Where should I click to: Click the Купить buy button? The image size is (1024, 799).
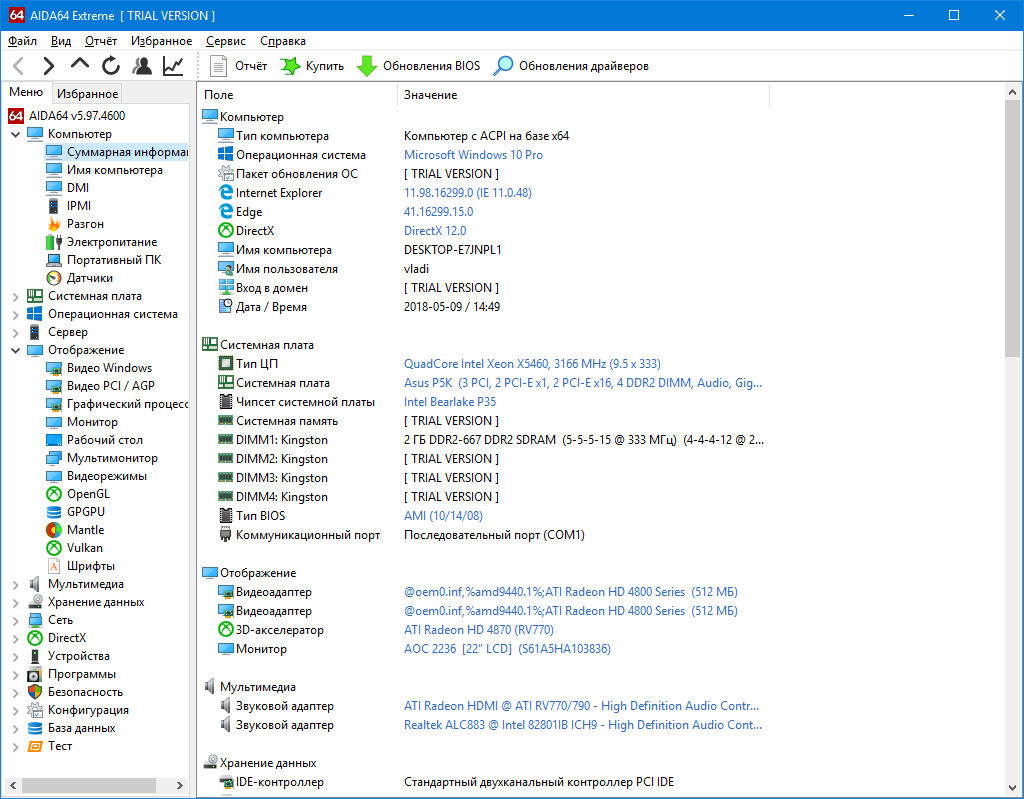(312, 66)
